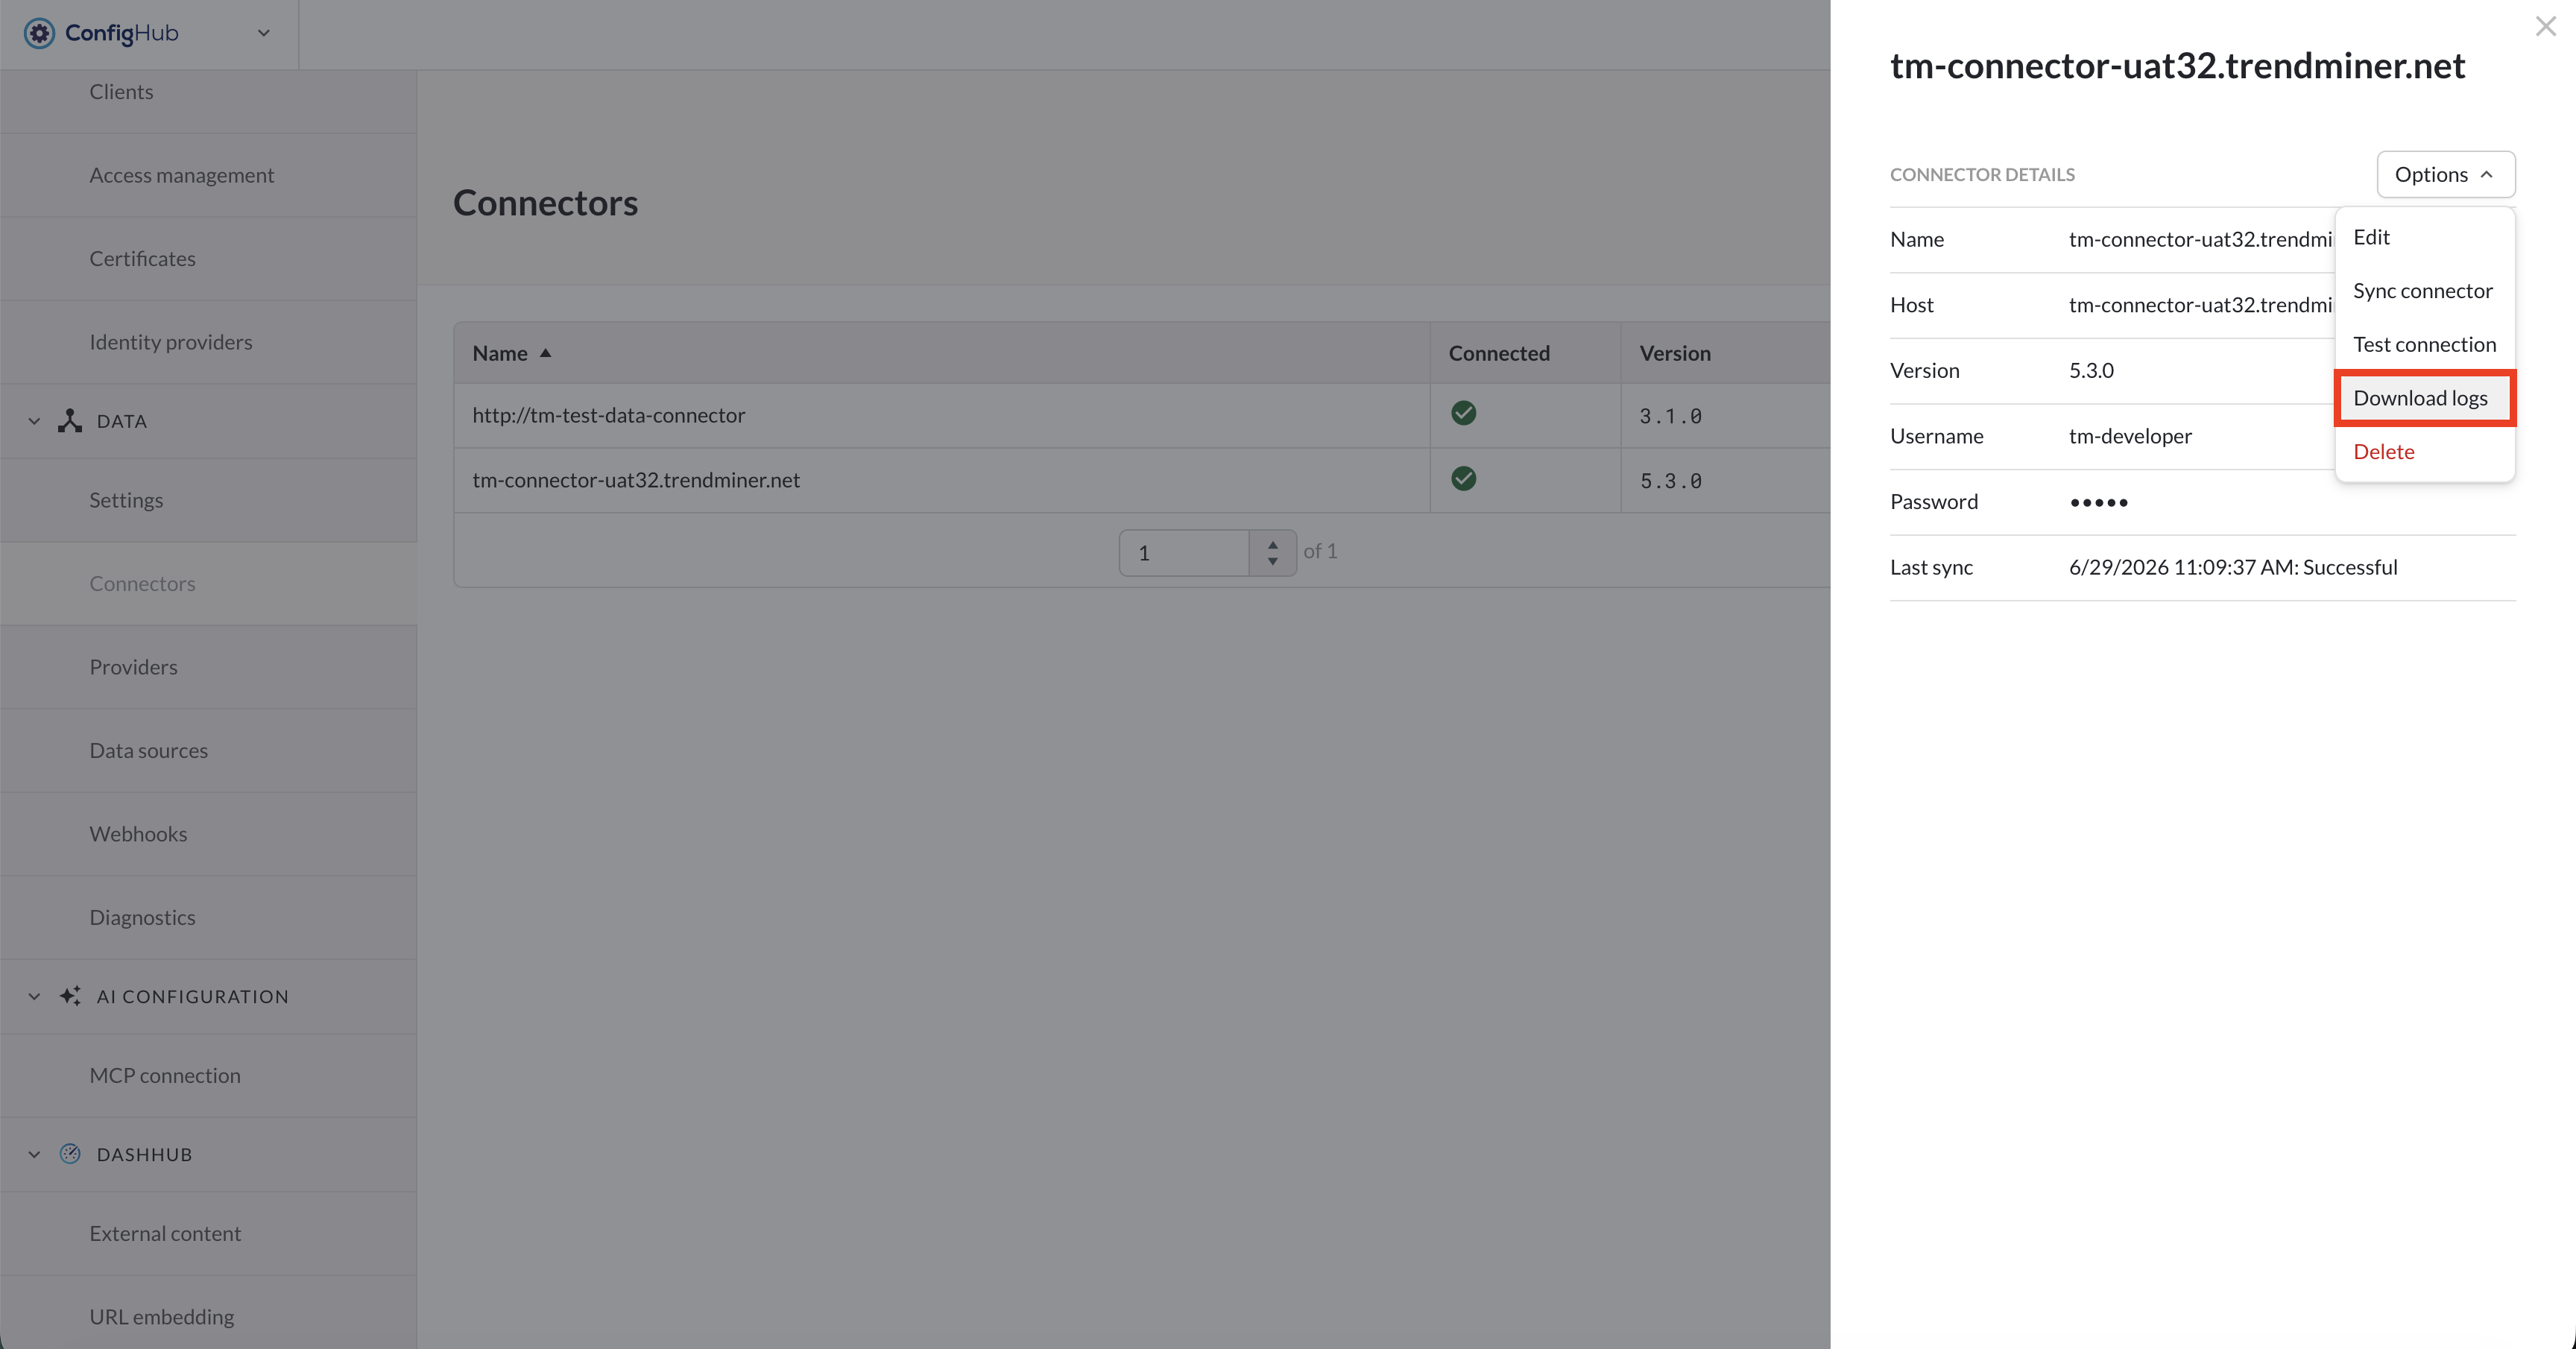Select Connectors in the sidebar

point(208,584)
